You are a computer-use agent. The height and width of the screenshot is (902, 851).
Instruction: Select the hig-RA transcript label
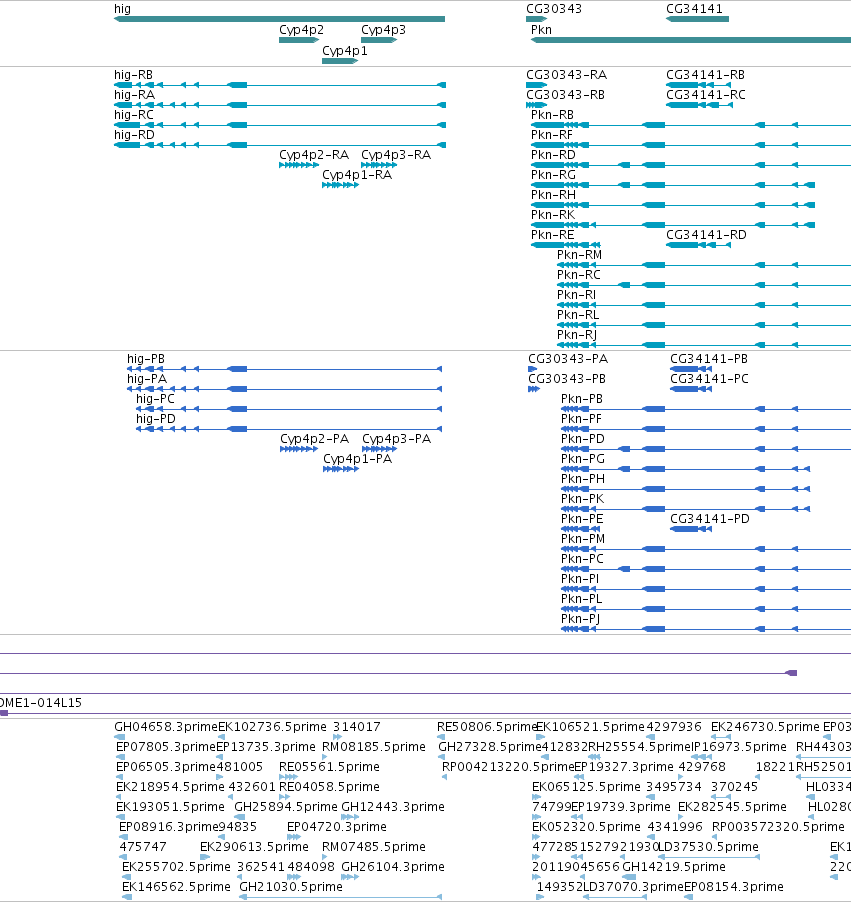(134, 95)
